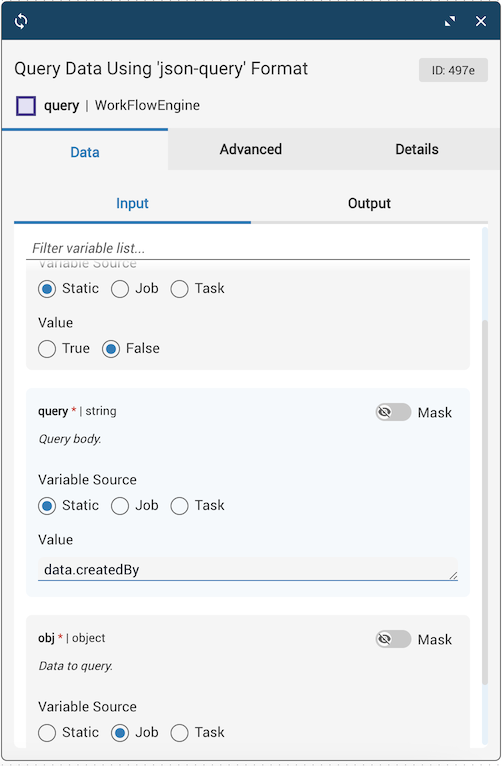Click the data.createdBy value text area
This screenshot has height=766, width=503.
pos(248,570)
